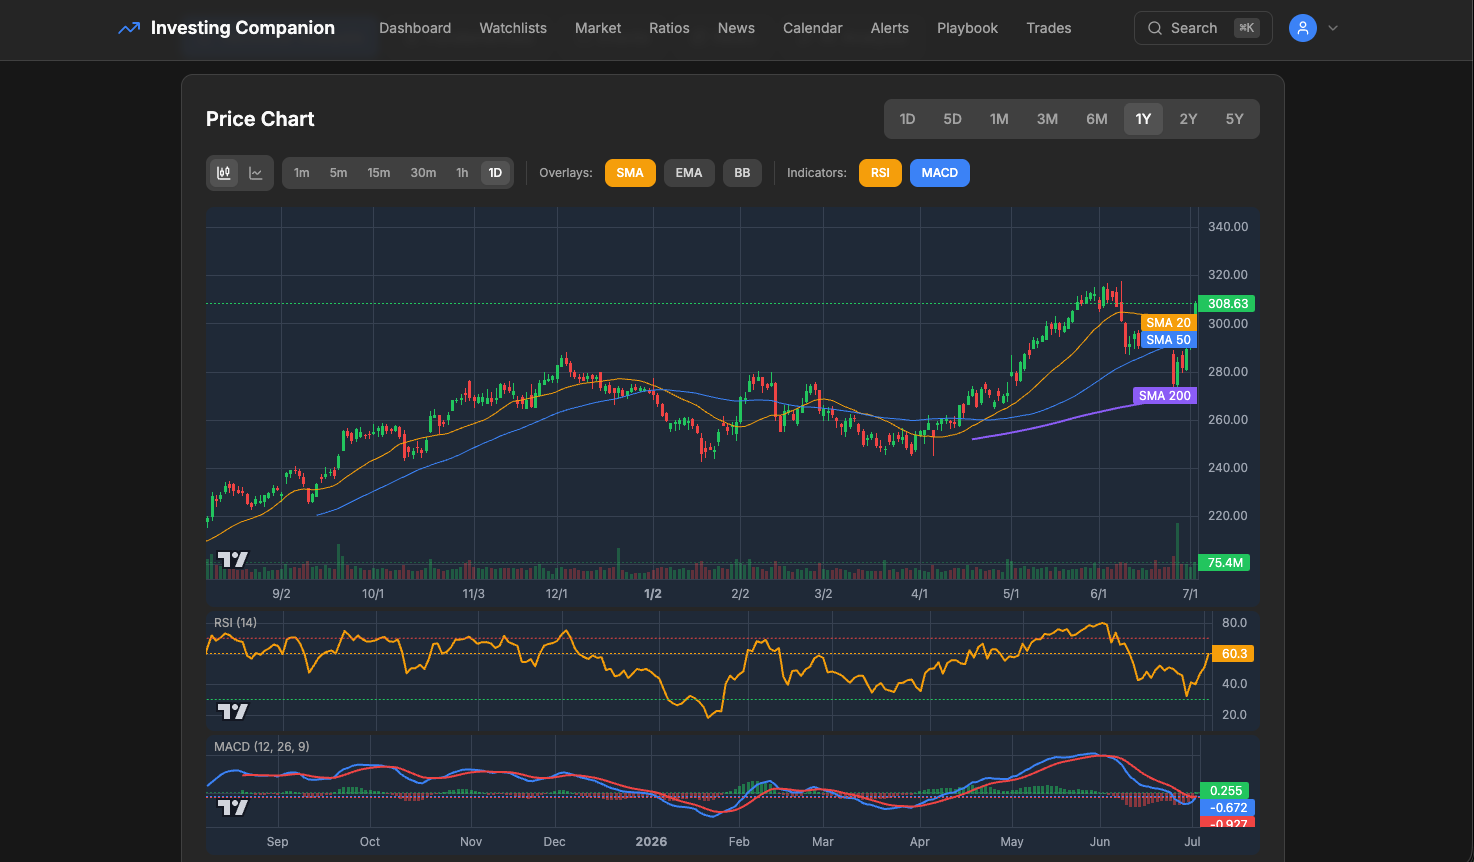The image size is (1474, 862).
Task: Toggle the MACD indicator
Action: [940, 173]
